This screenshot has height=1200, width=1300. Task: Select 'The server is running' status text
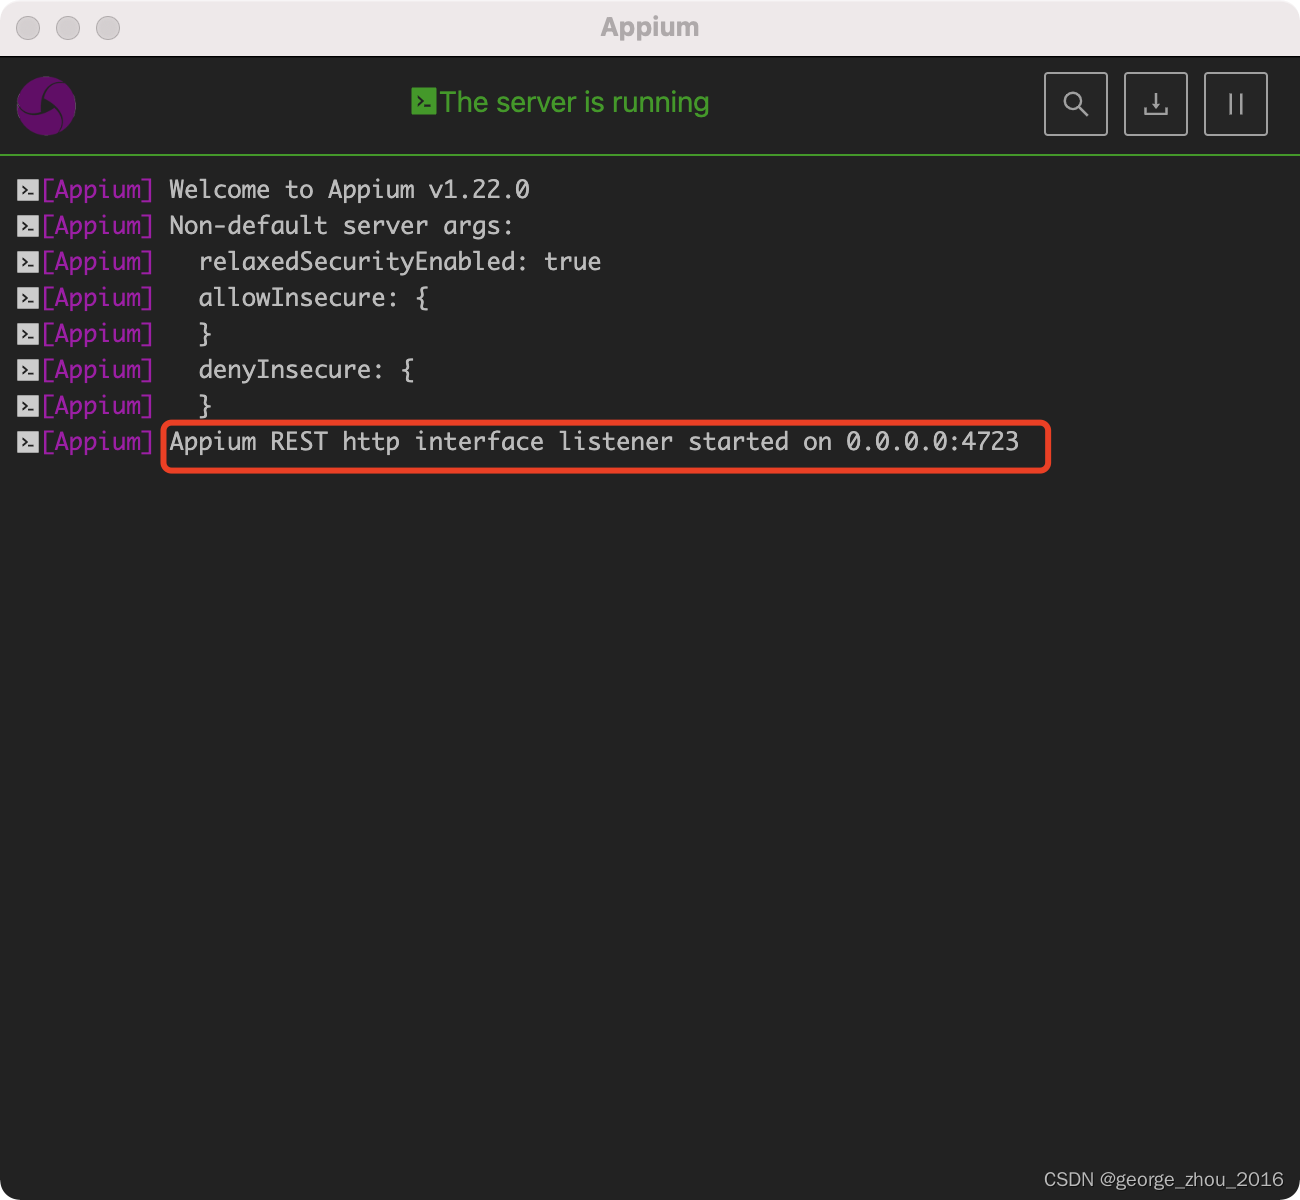coord(574,102)
